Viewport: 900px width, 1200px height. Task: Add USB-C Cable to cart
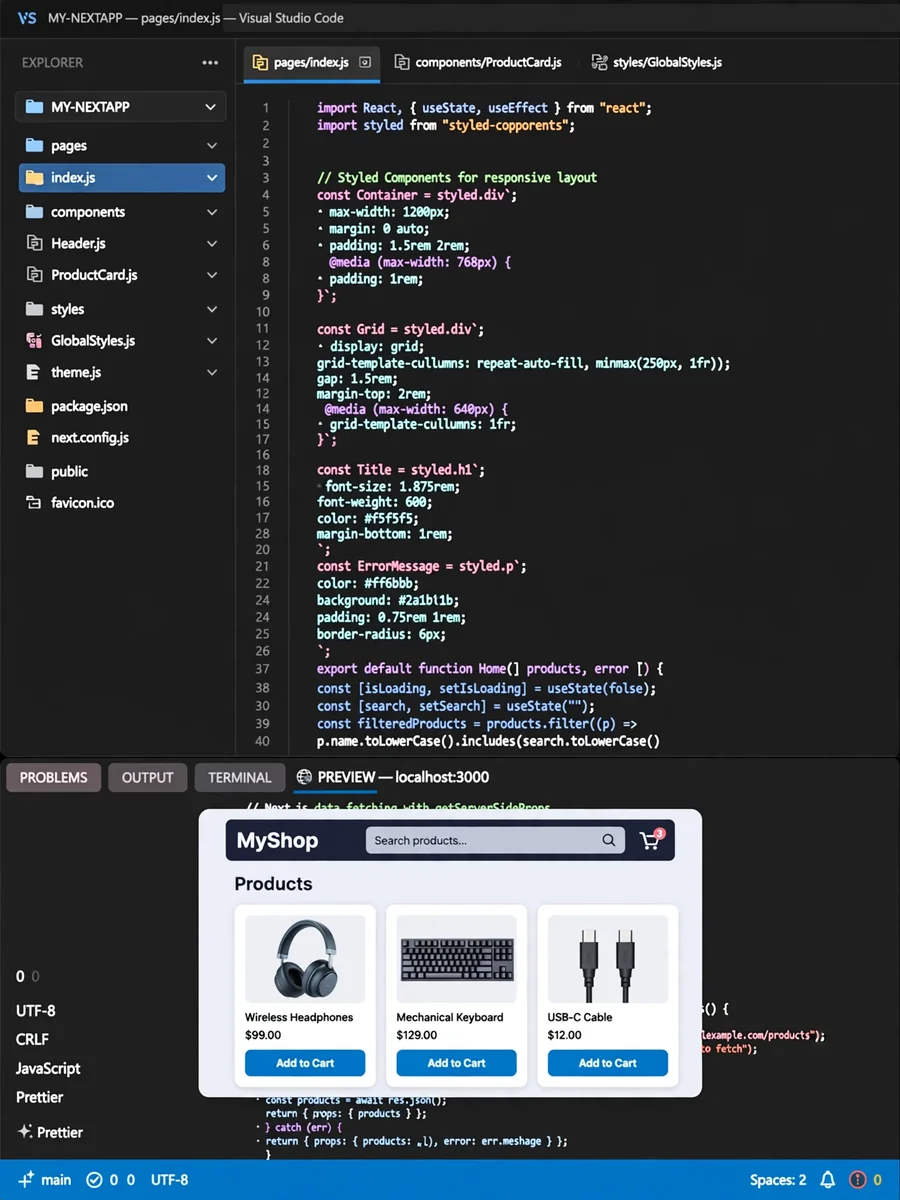pos(607,1063)
